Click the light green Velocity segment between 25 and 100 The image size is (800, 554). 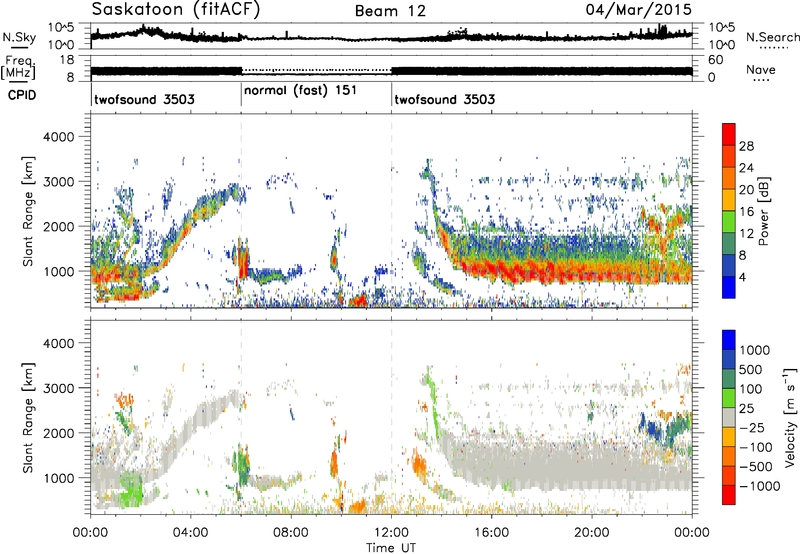(x=729, y=398)
